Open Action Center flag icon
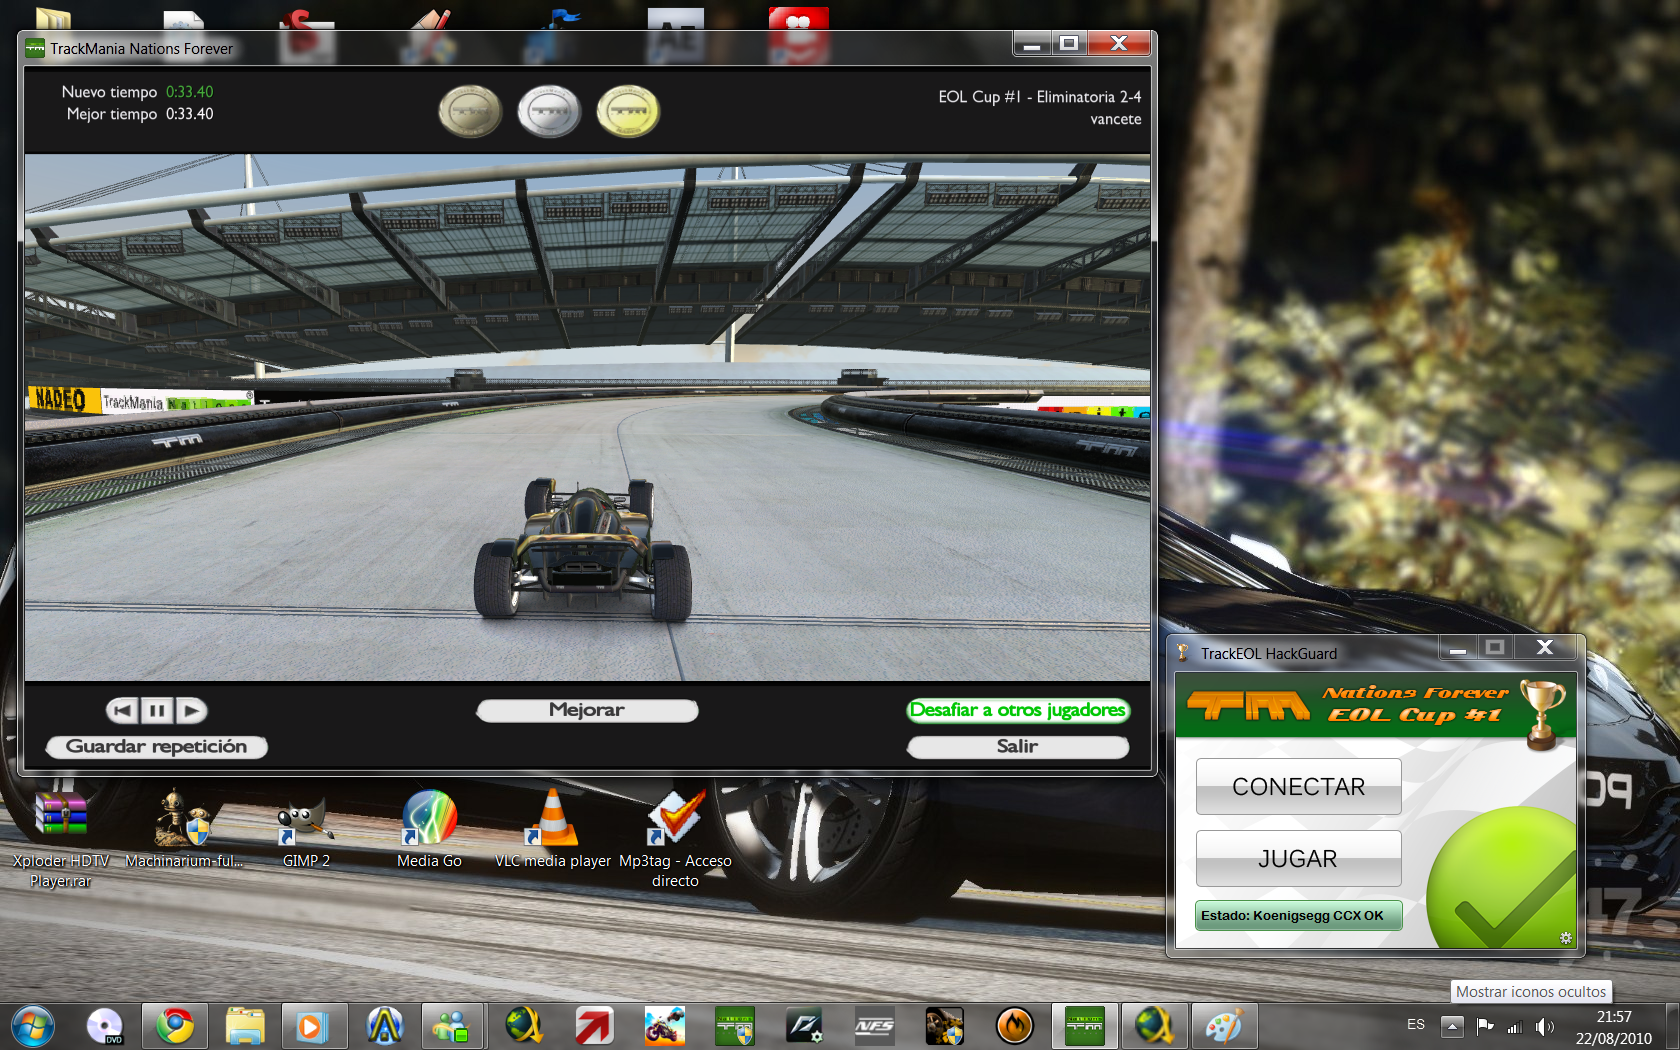This screenshot has width=1680, height=1050. [x=1485, y=1026]
